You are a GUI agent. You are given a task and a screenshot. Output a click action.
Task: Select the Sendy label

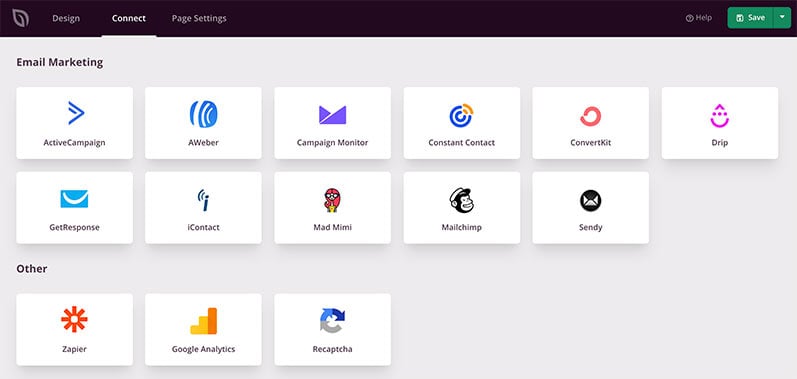point(591,227)
